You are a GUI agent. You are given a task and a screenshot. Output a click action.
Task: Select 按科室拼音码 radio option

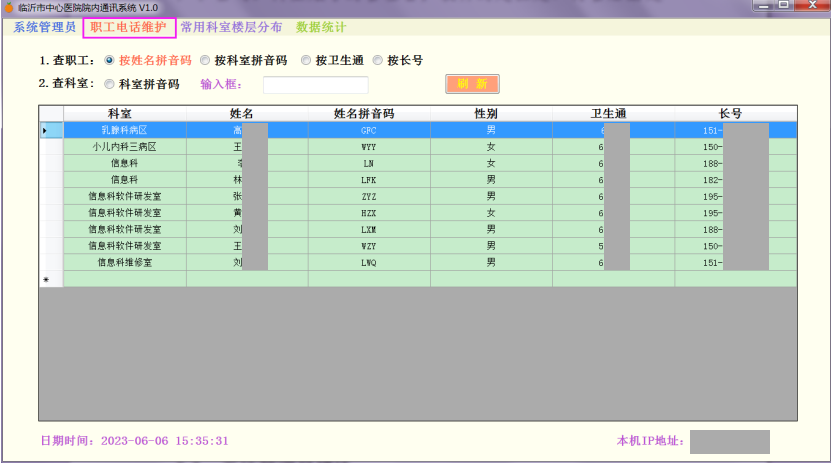[x=206, y=60]
